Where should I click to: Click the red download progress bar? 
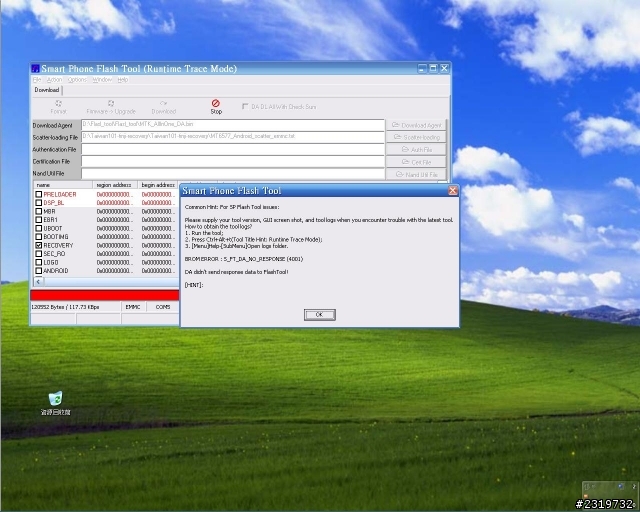coord(104,295)
